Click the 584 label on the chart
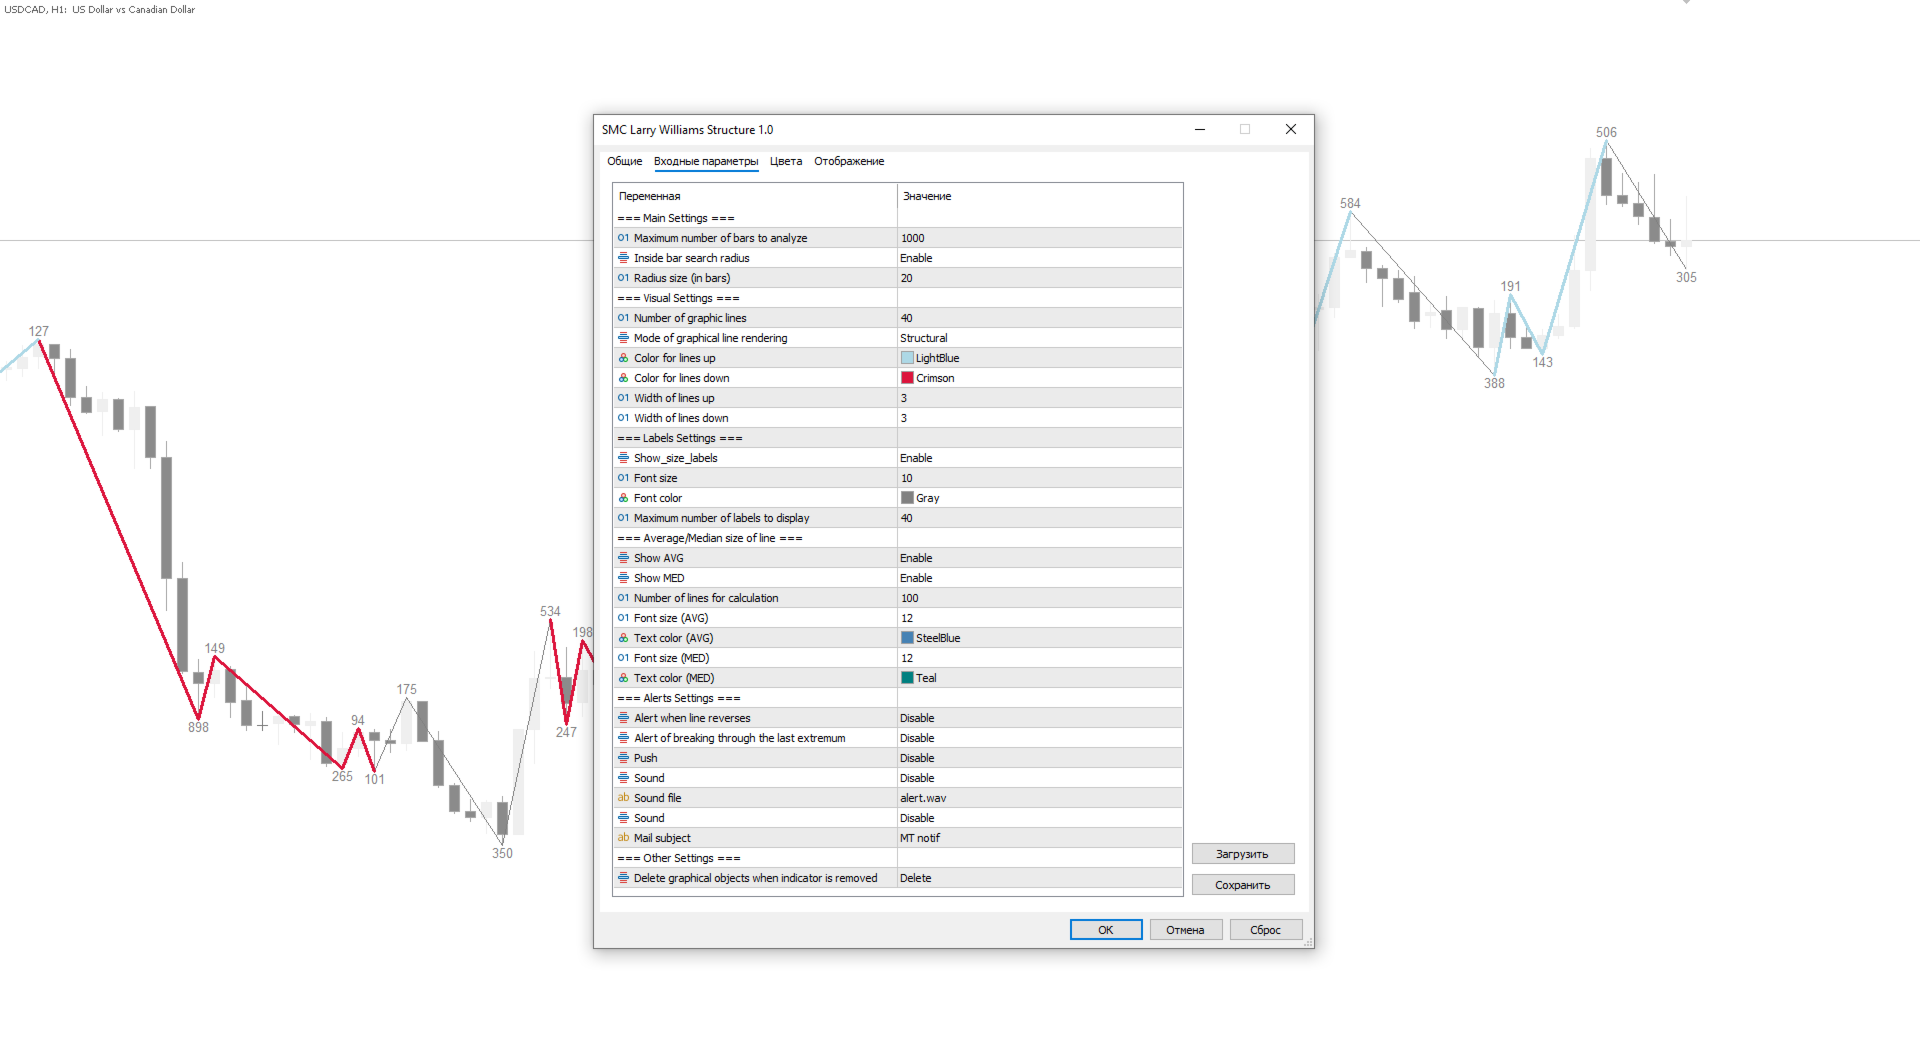This screenshot has height=1060, width=1920. pos(1350,203)
